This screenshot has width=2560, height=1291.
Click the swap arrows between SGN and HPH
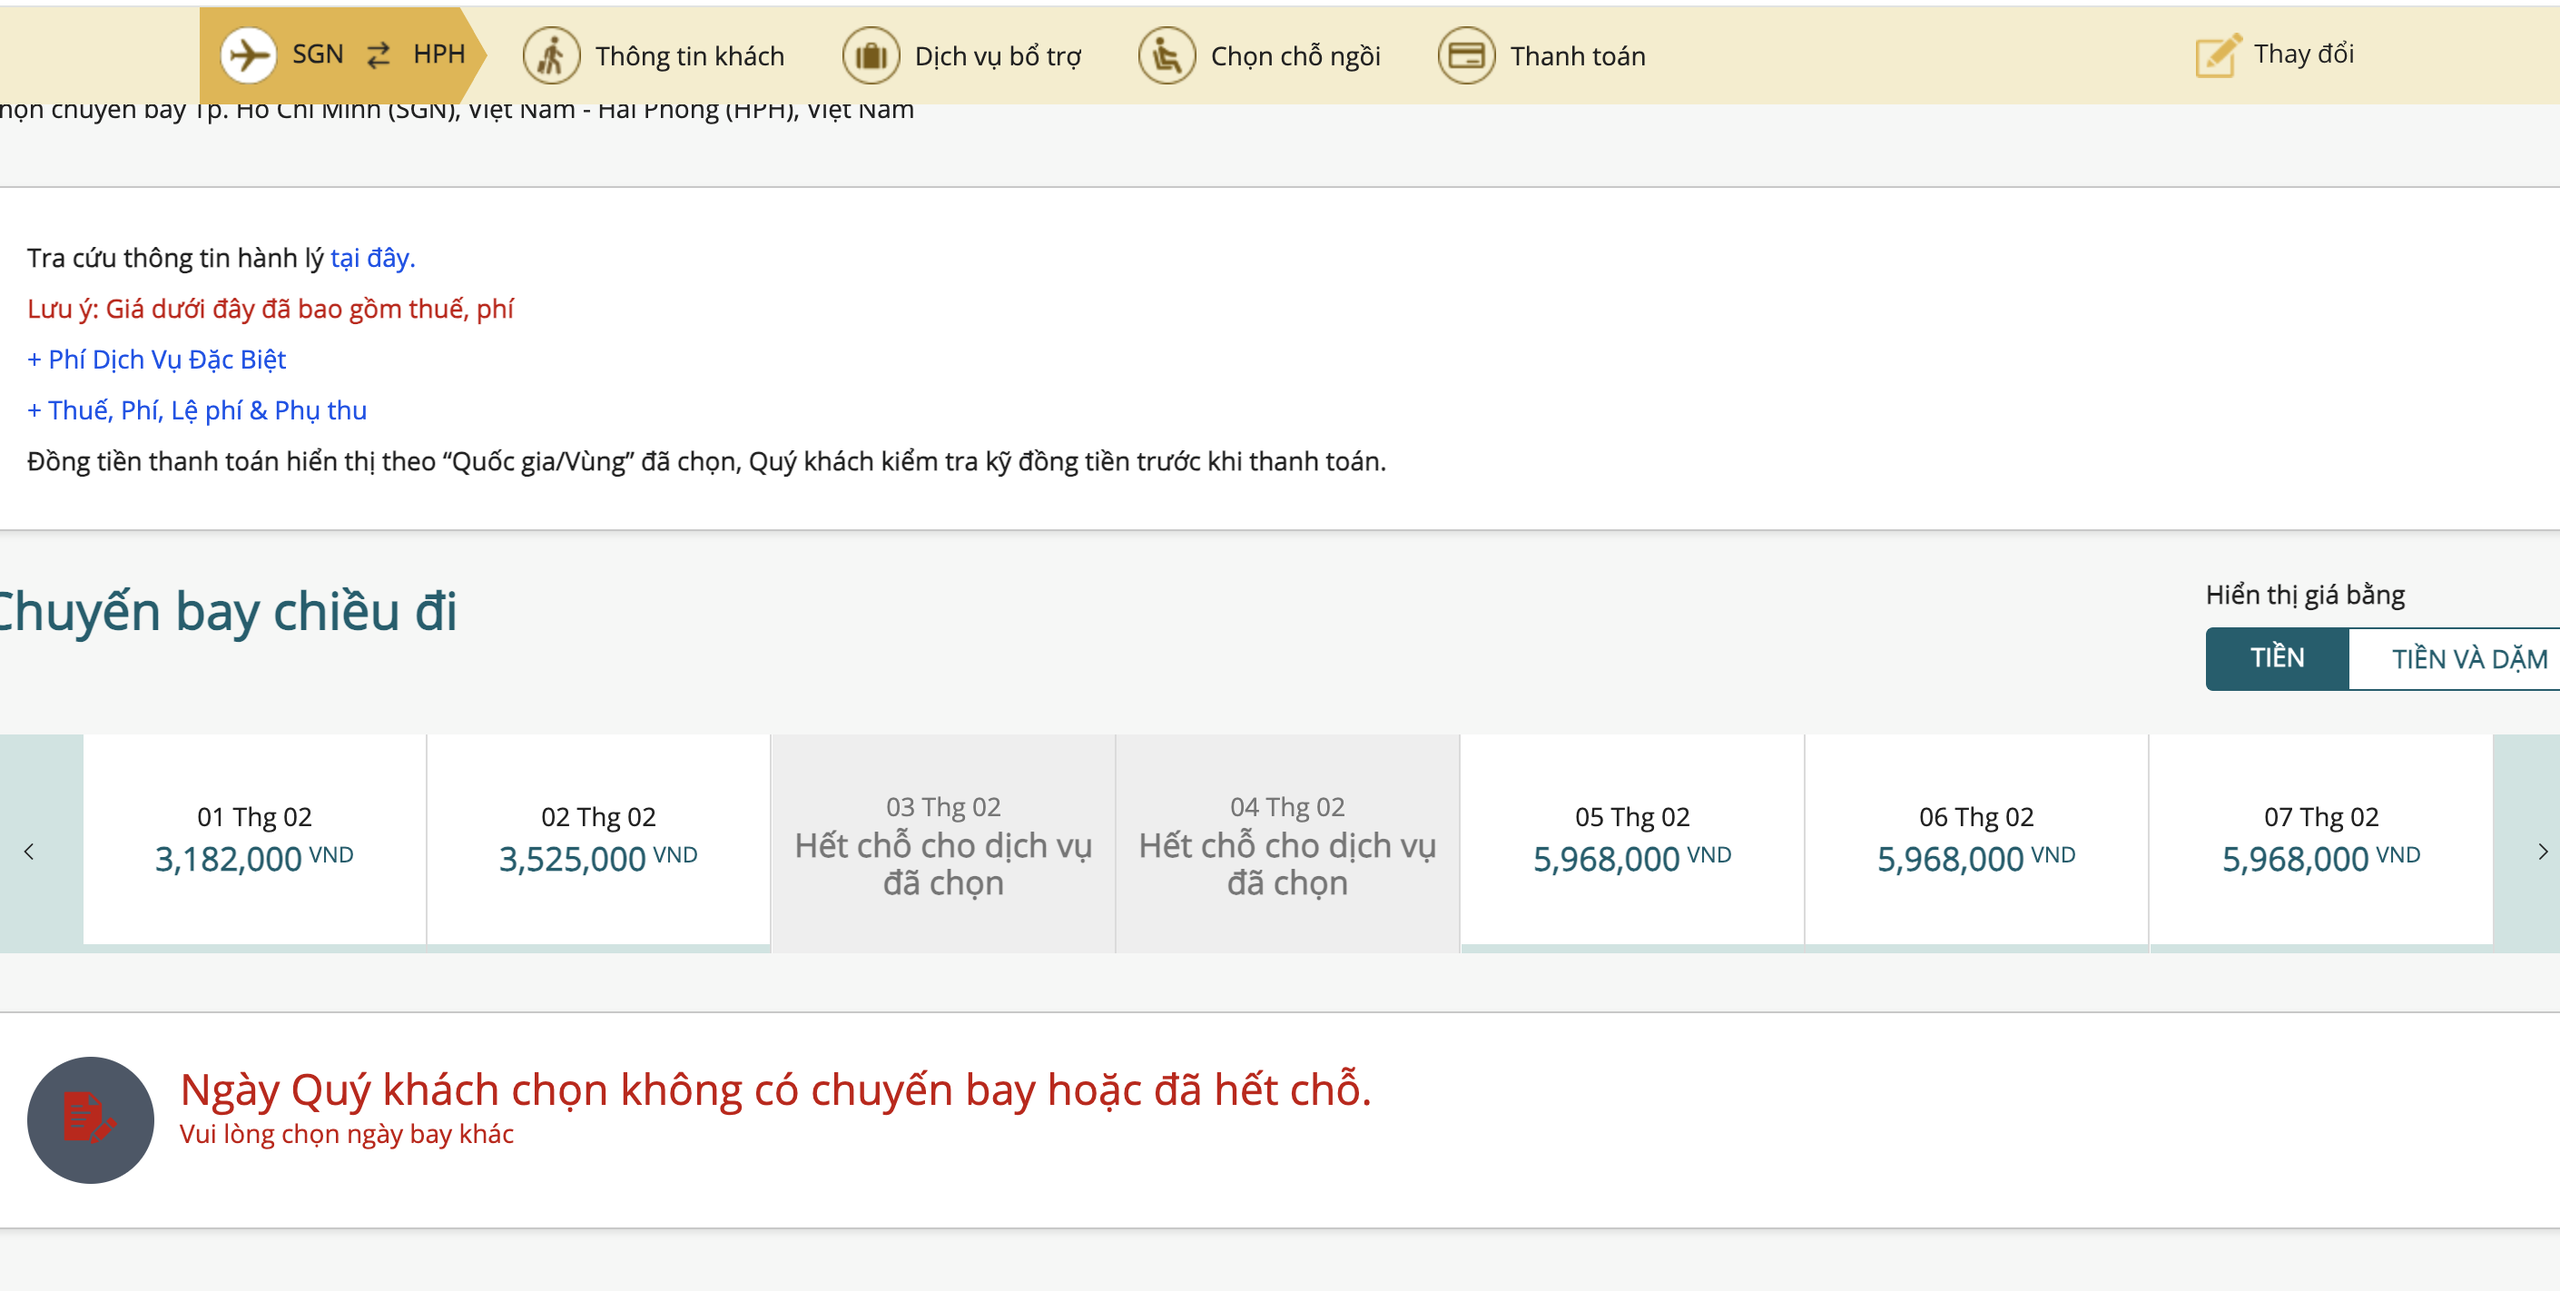click(x=378, y=55)
